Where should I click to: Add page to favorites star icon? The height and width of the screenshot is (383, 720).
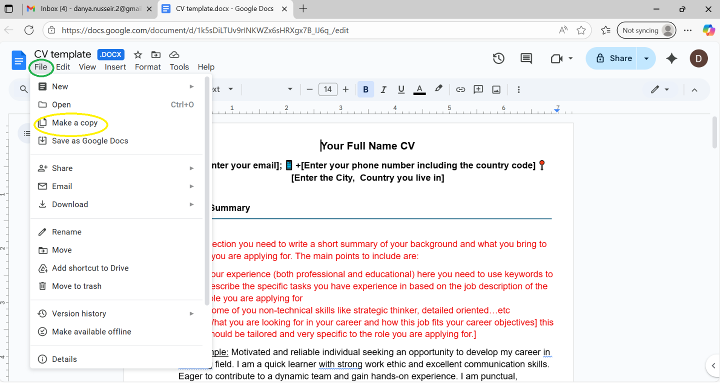581,30
